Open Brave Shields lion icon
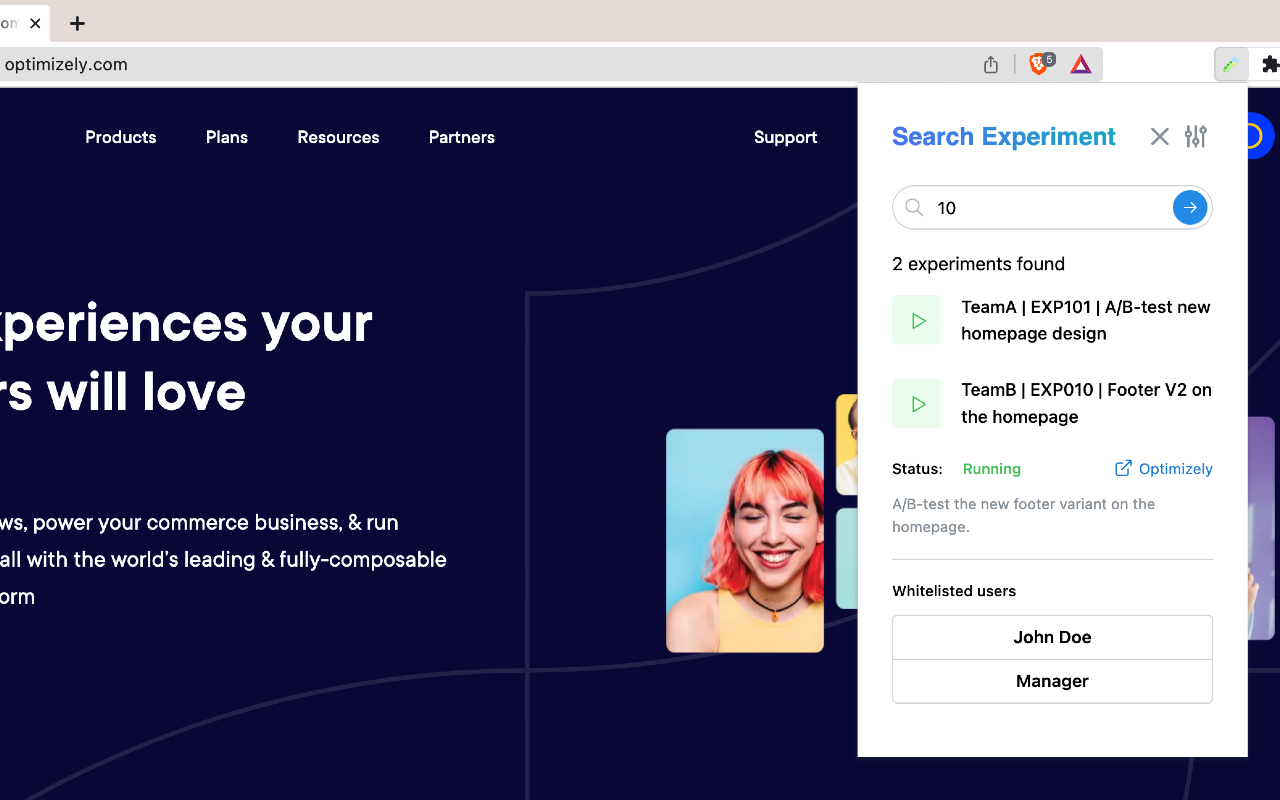The height and width of the screenshot is (800, 1280). click(x=1041, y=64)
